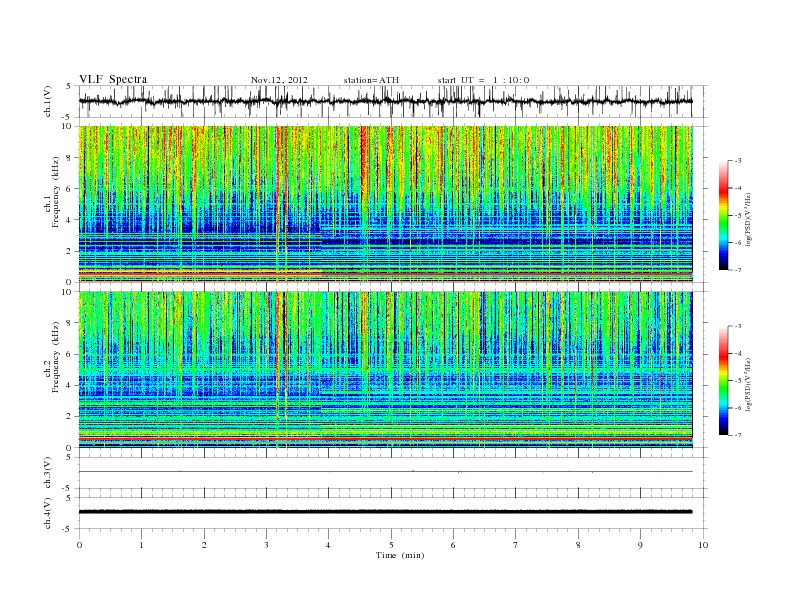Click the "5" tick on the time axis
The image size is (792, 612).
click(x=391, y=545)
